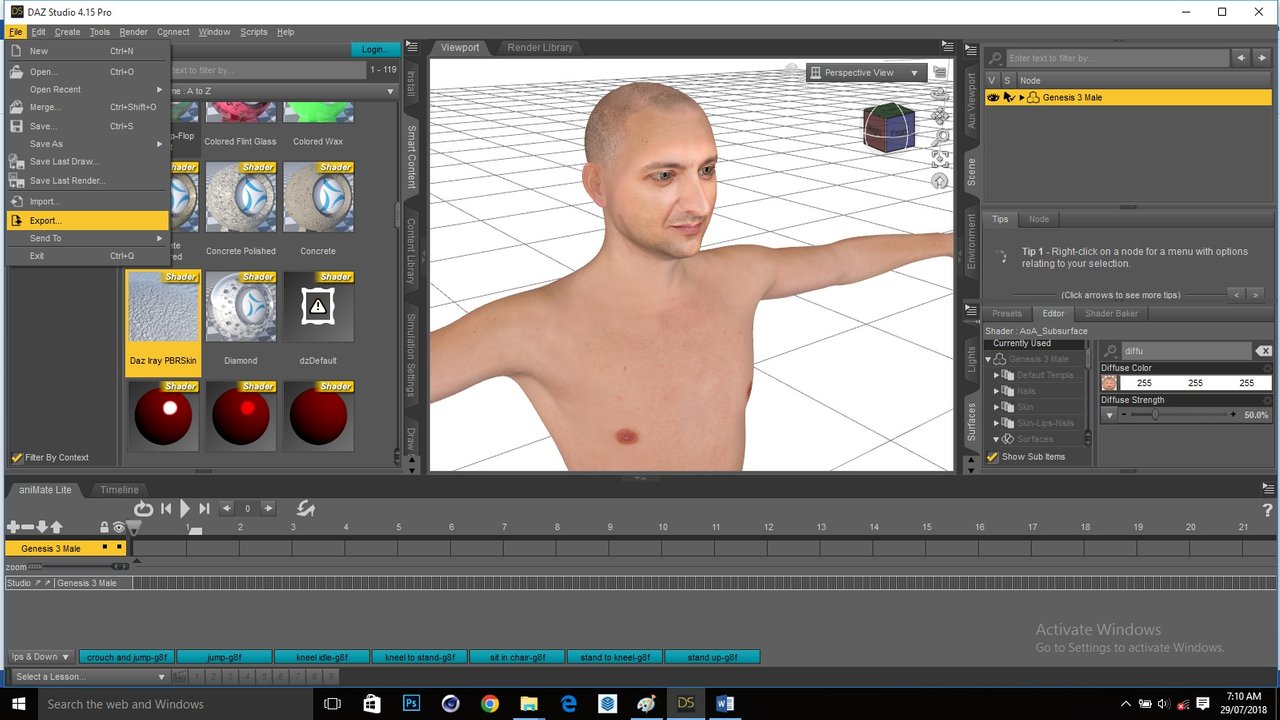The width and height of the screenshot is (1280, 720).
Task: Remove track with minus icon
Action: 28,527
